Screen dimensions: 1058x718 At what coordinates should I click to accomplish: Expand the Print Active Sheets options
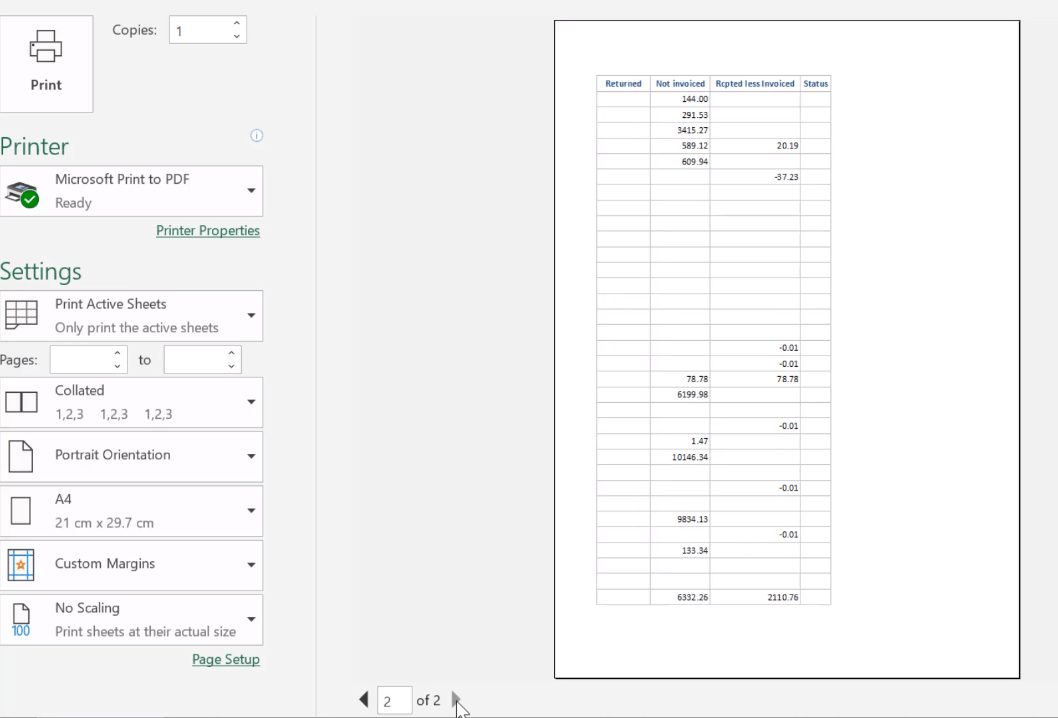252,316
